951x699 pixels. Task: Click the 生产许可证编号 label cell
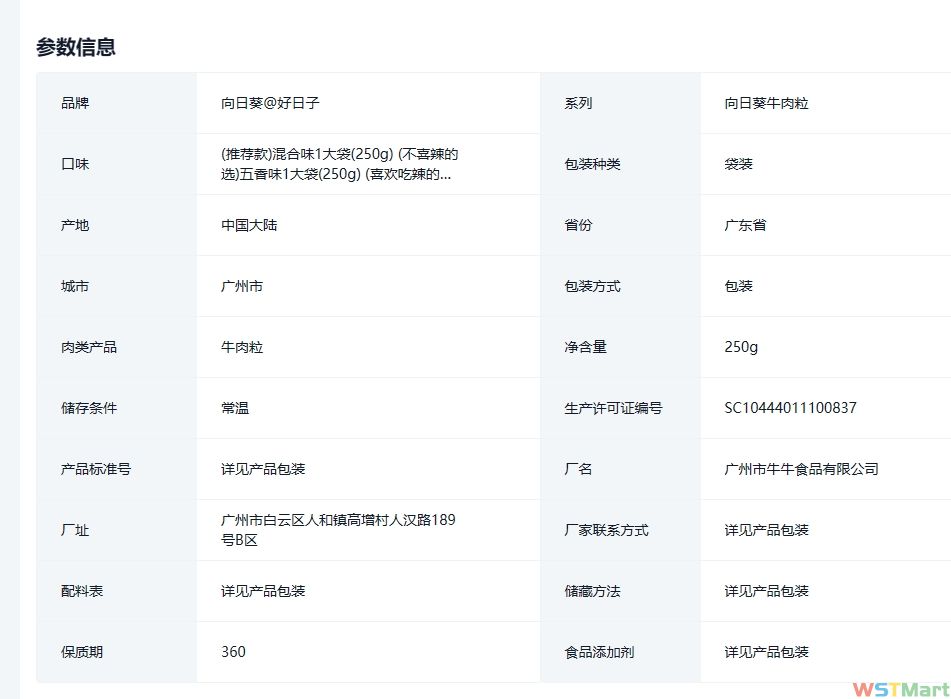[613, 408]
